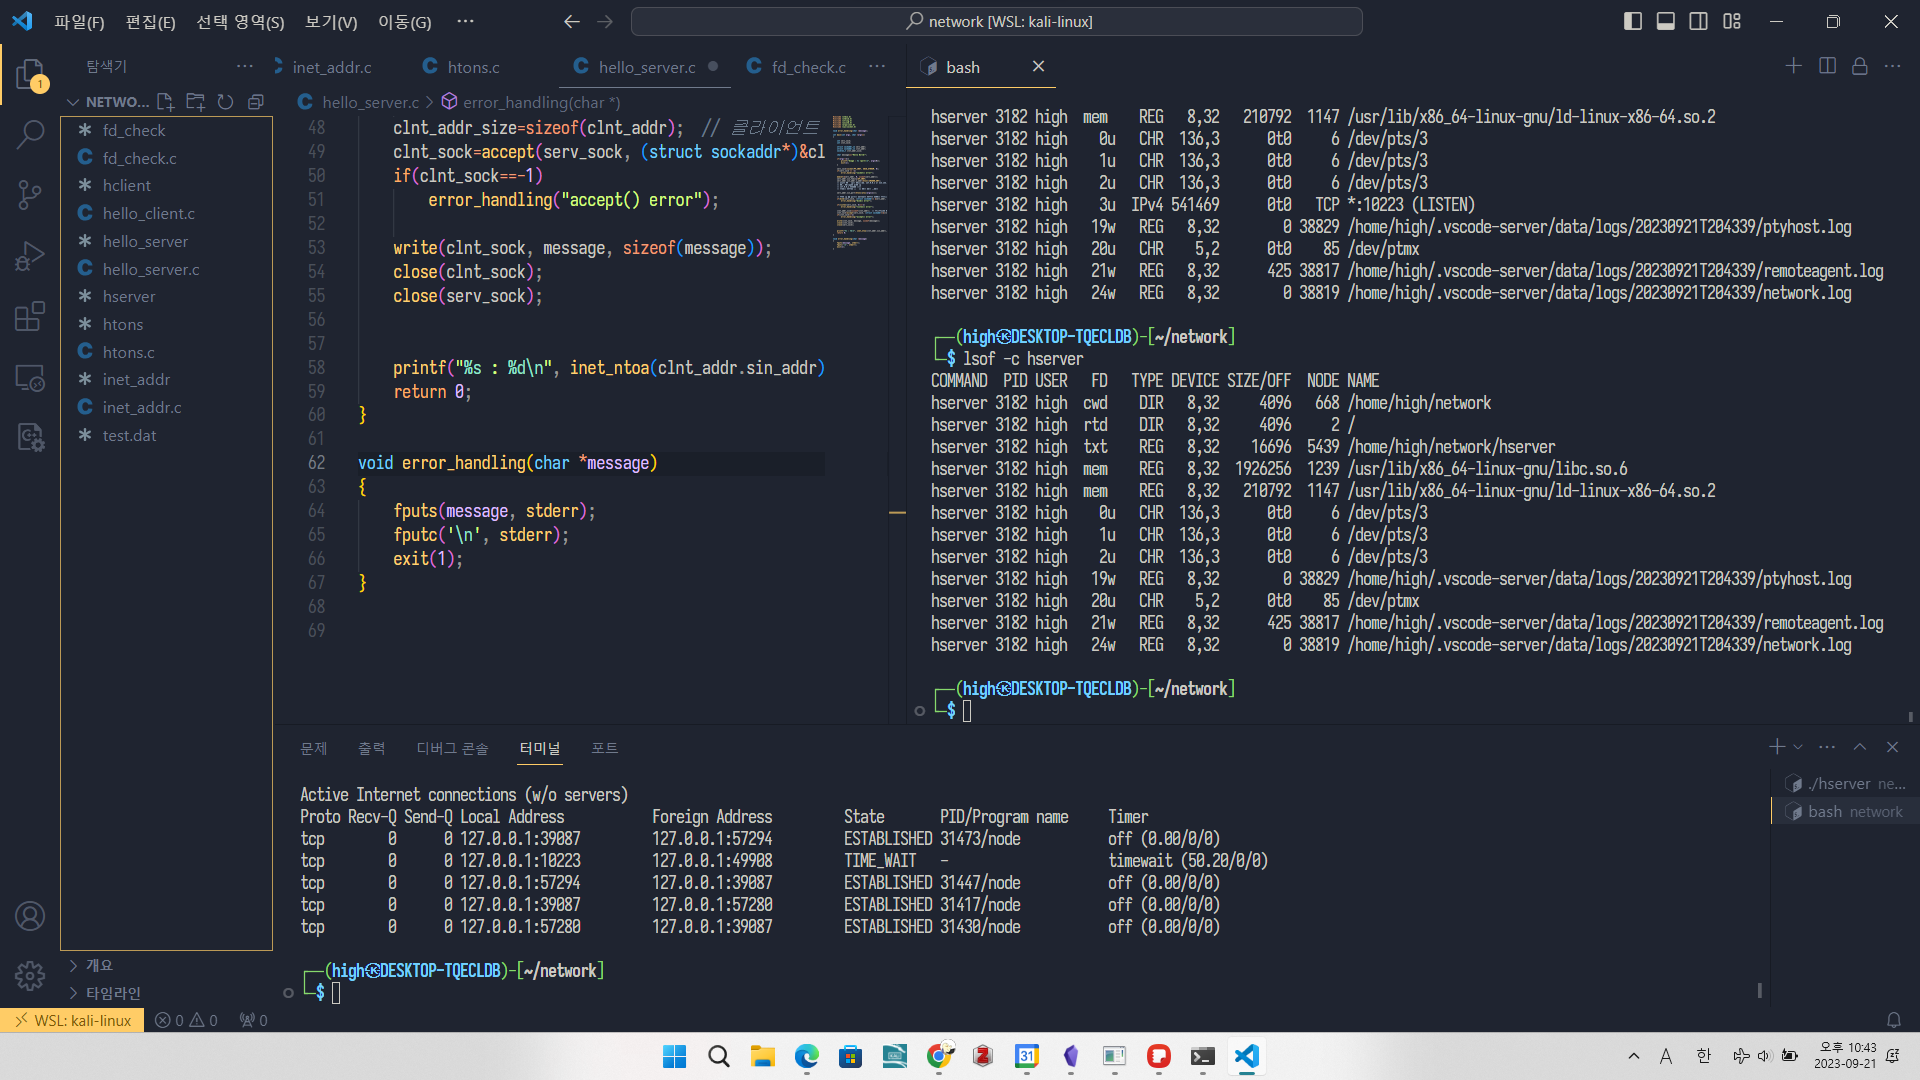Open the Search view in activity bar
This screenshot has width=1920, height=1080.
point(30,134)
